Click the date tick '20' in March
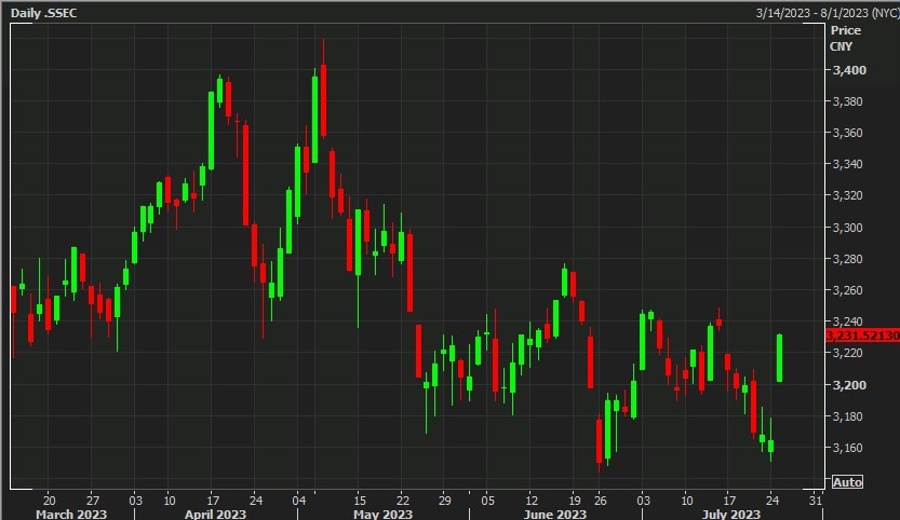The image size is (900, 520). point(49,500)
